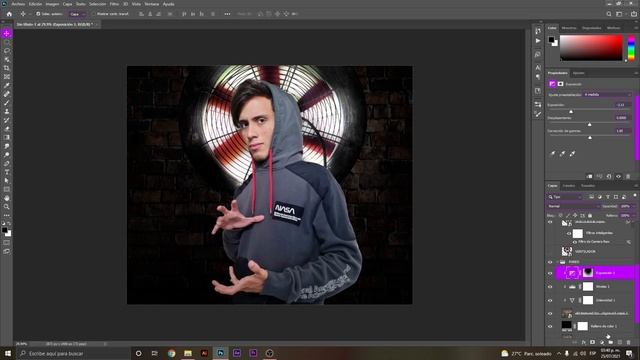Viewport: 640px width, 360px height.
Task: Open the Capa auto-select dropdown
Action: pos(77,14)
